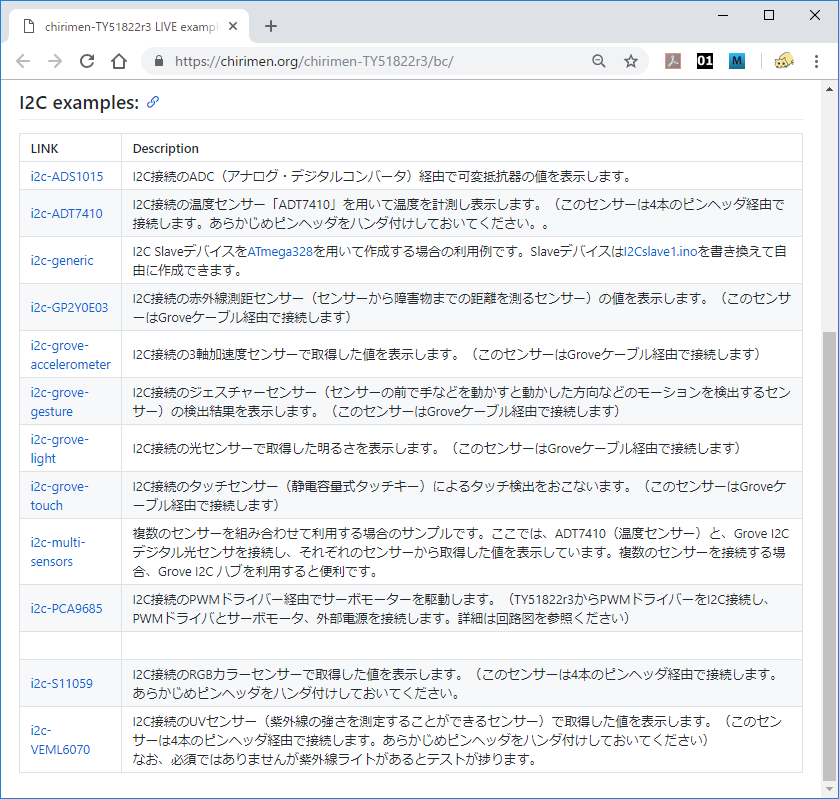Open the PDF extension icon
The width and height of the screenshot is (839, 799).
point(674,61)
